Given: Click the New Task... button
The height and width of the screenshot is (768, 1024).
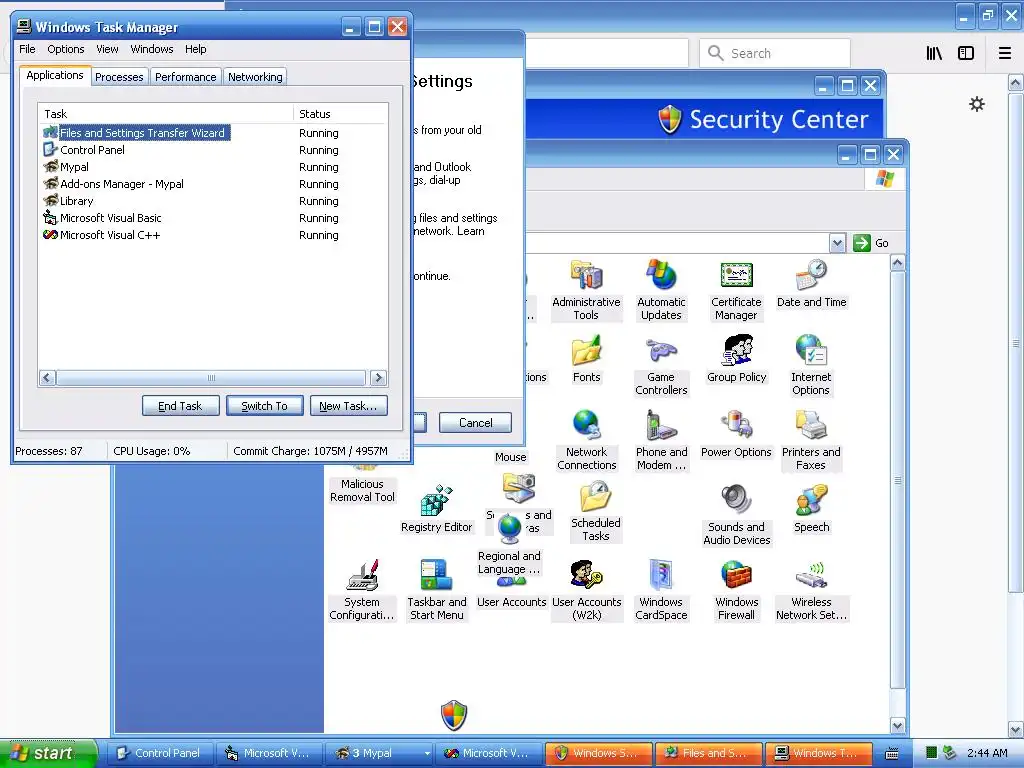Looking at the screenshot, I should coord(348,406).
